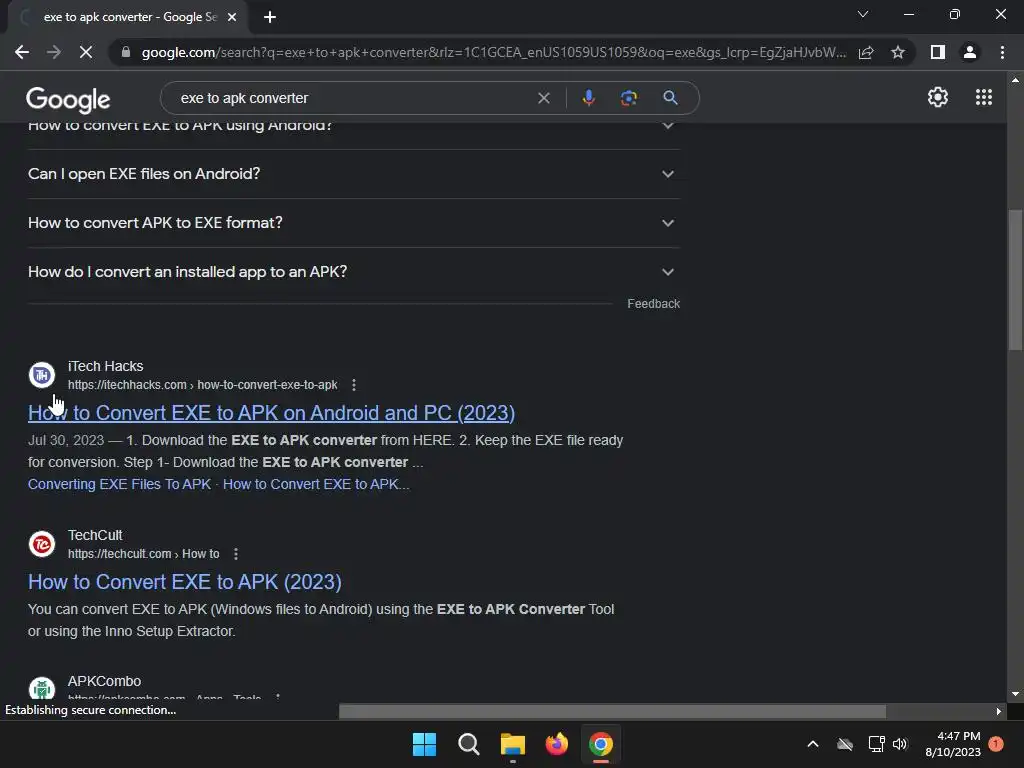Open Chrome side panel
The height and width of the screenshot is (768, 1024).
[938, 52]
